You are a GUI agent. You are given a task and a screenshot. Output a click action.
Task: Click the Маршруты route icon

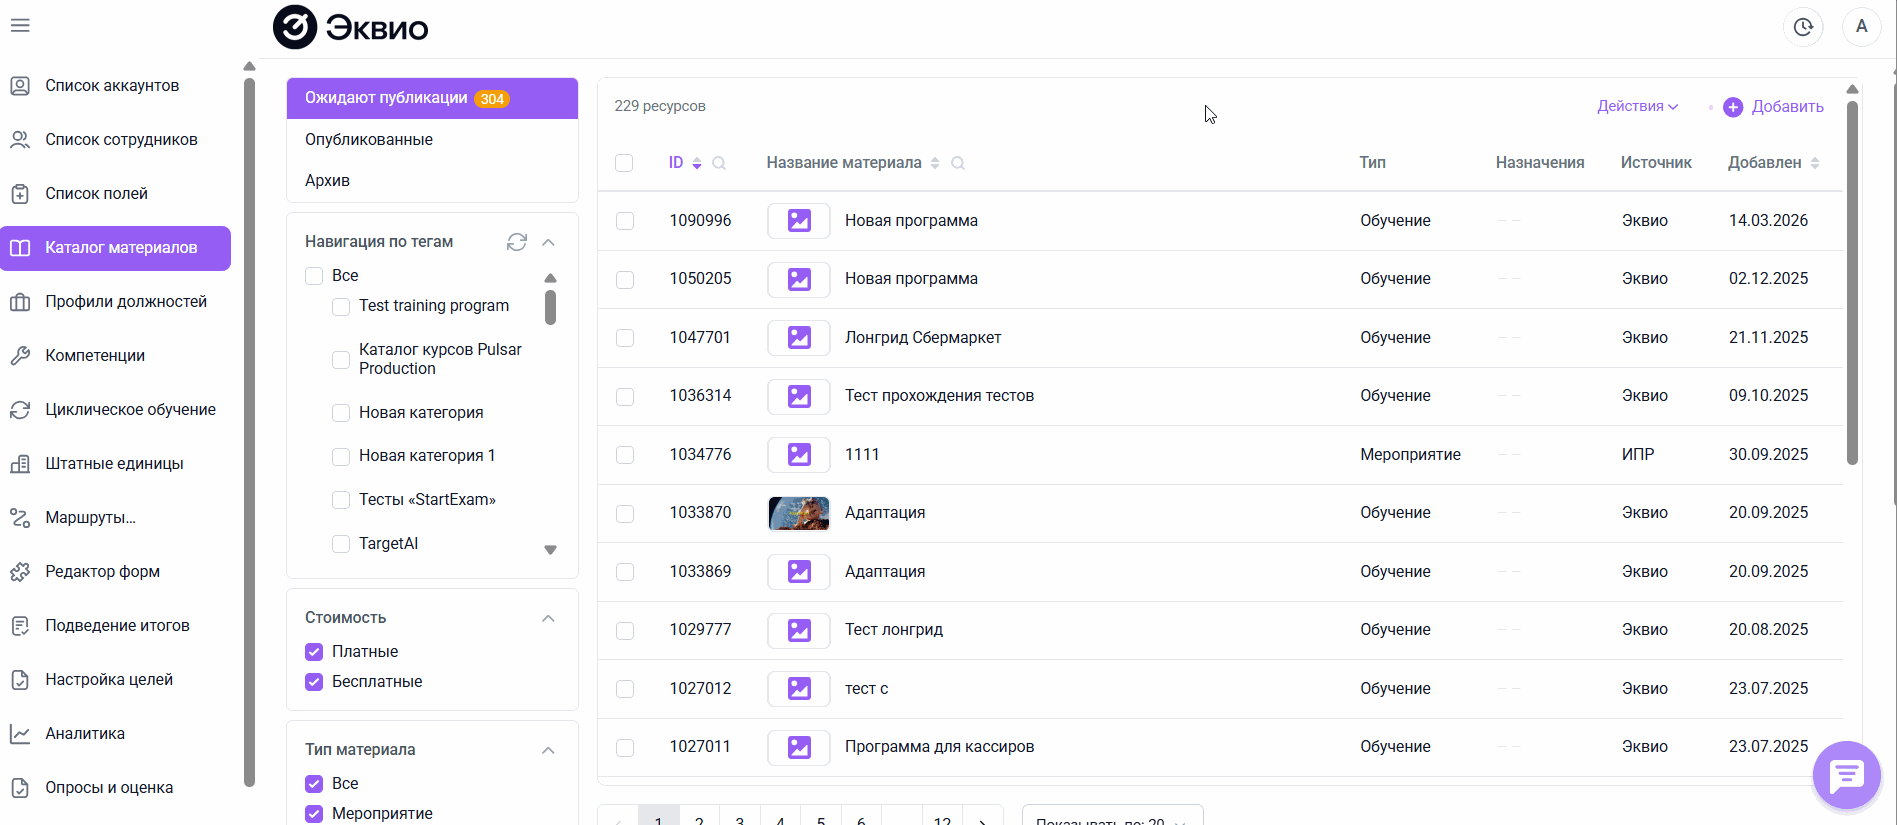[x=20, y=518]
